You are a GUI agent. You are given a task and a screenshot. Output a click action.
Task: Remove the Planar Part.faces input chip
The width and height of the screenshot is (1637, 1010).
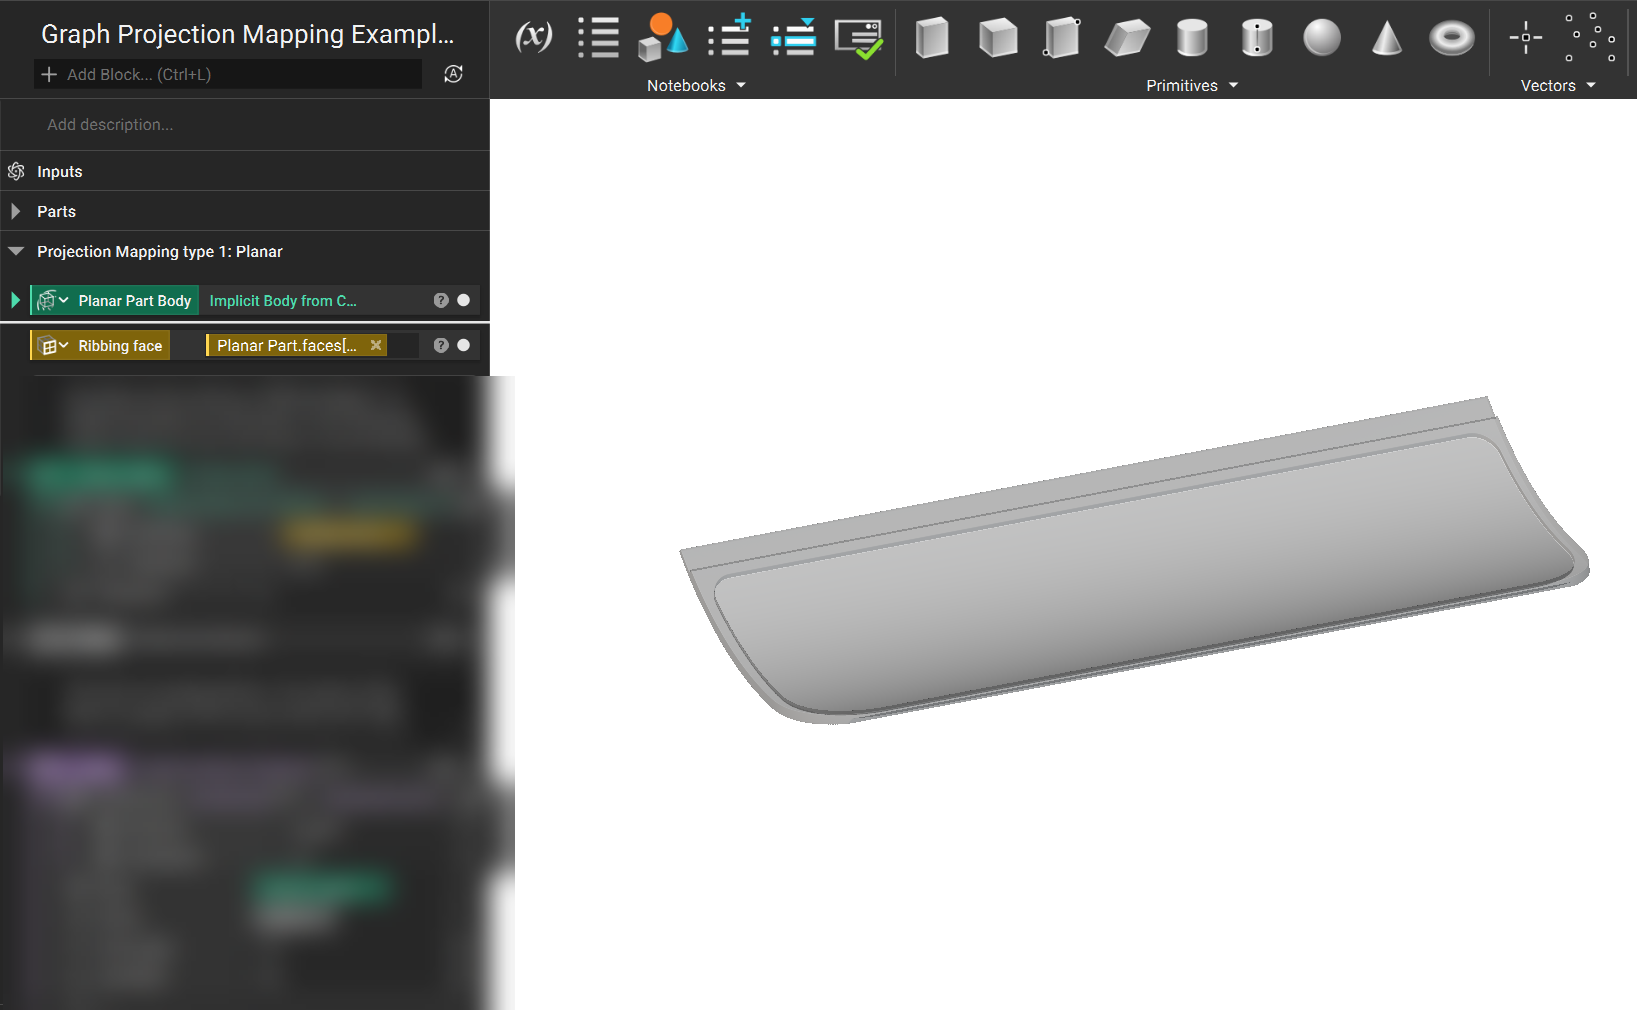coord(376,345)
